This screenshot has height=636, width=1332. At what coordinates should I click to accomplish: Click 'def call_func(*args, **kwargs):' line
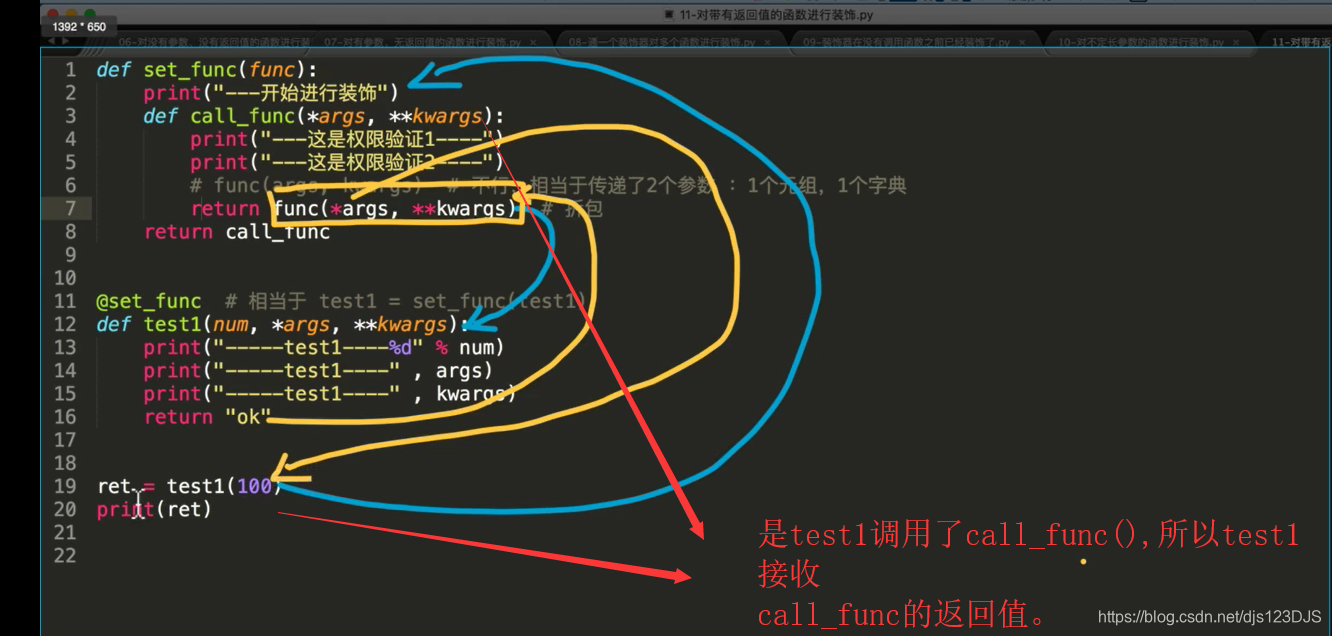(x=324, y=116)
